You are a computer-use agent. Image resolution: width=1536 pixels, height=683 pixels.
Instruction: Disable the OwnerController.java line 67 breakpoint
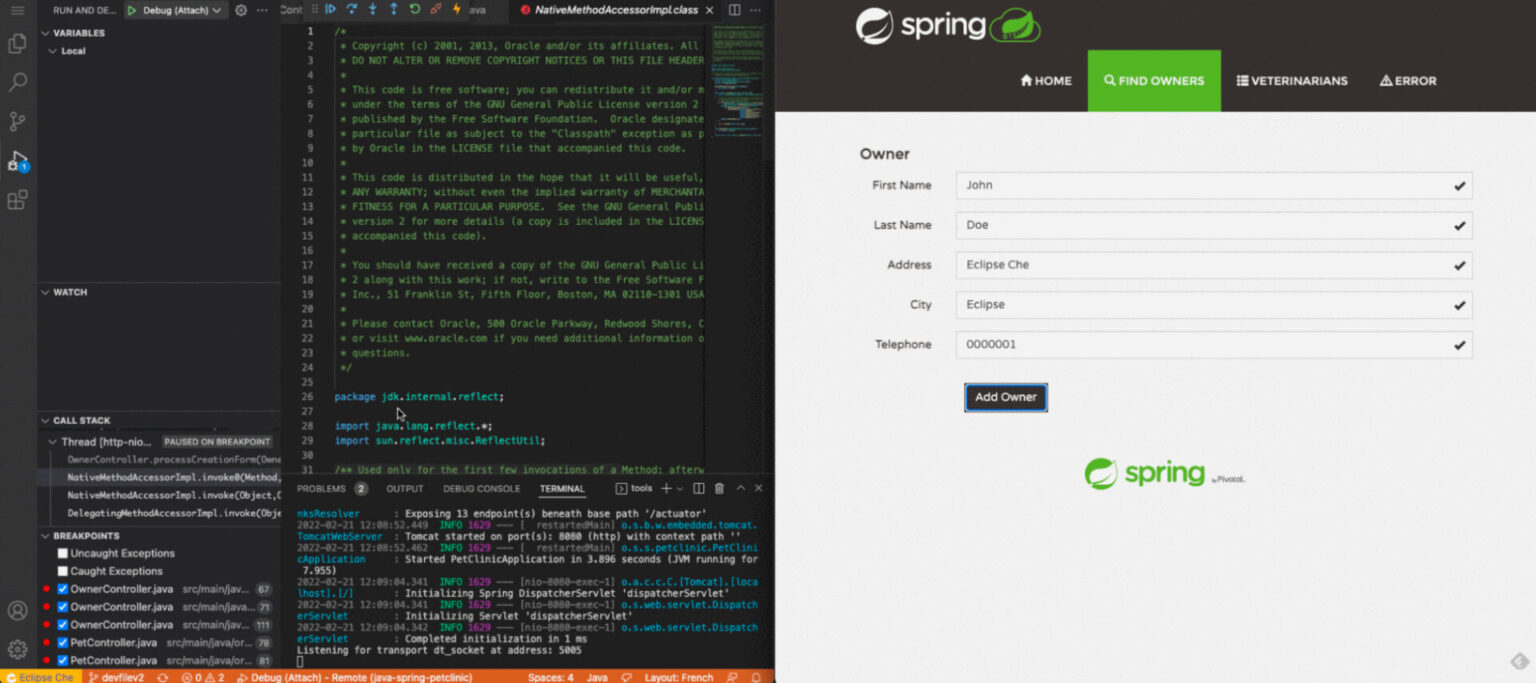(x=63, y=589)
